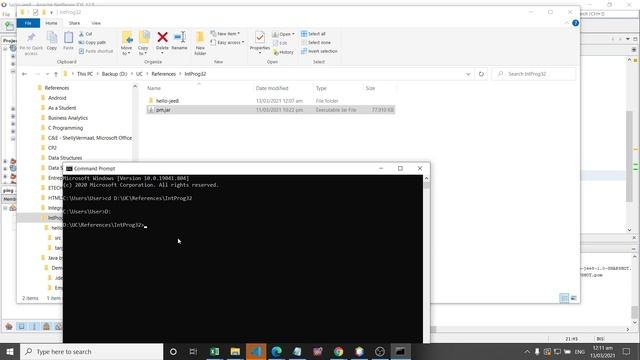Image resolution: width=640 pixels, height=360 pixels.
Task: Open Excel from the taskbar
Action: click(x=215, y=352)
